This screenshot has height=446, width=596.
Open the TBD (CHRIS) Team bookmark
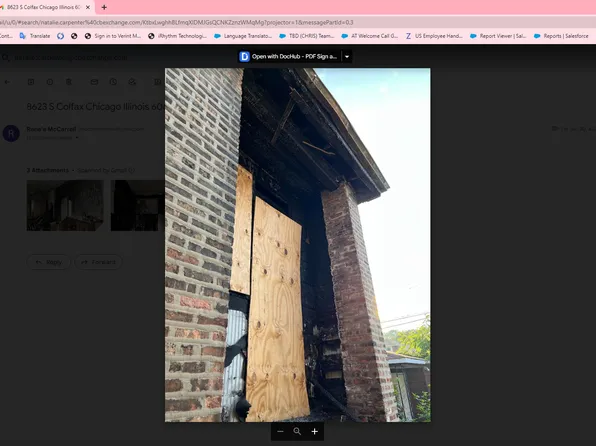tap(307, 36)
